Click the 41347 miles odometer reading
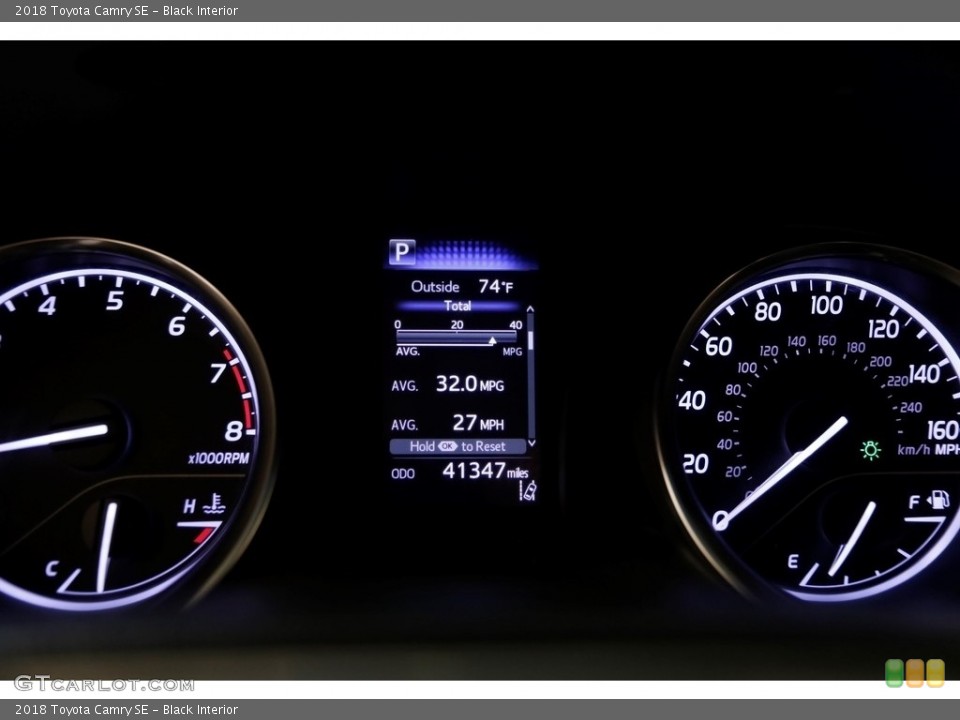Screen dimensions: 960x720 point(485,470)
